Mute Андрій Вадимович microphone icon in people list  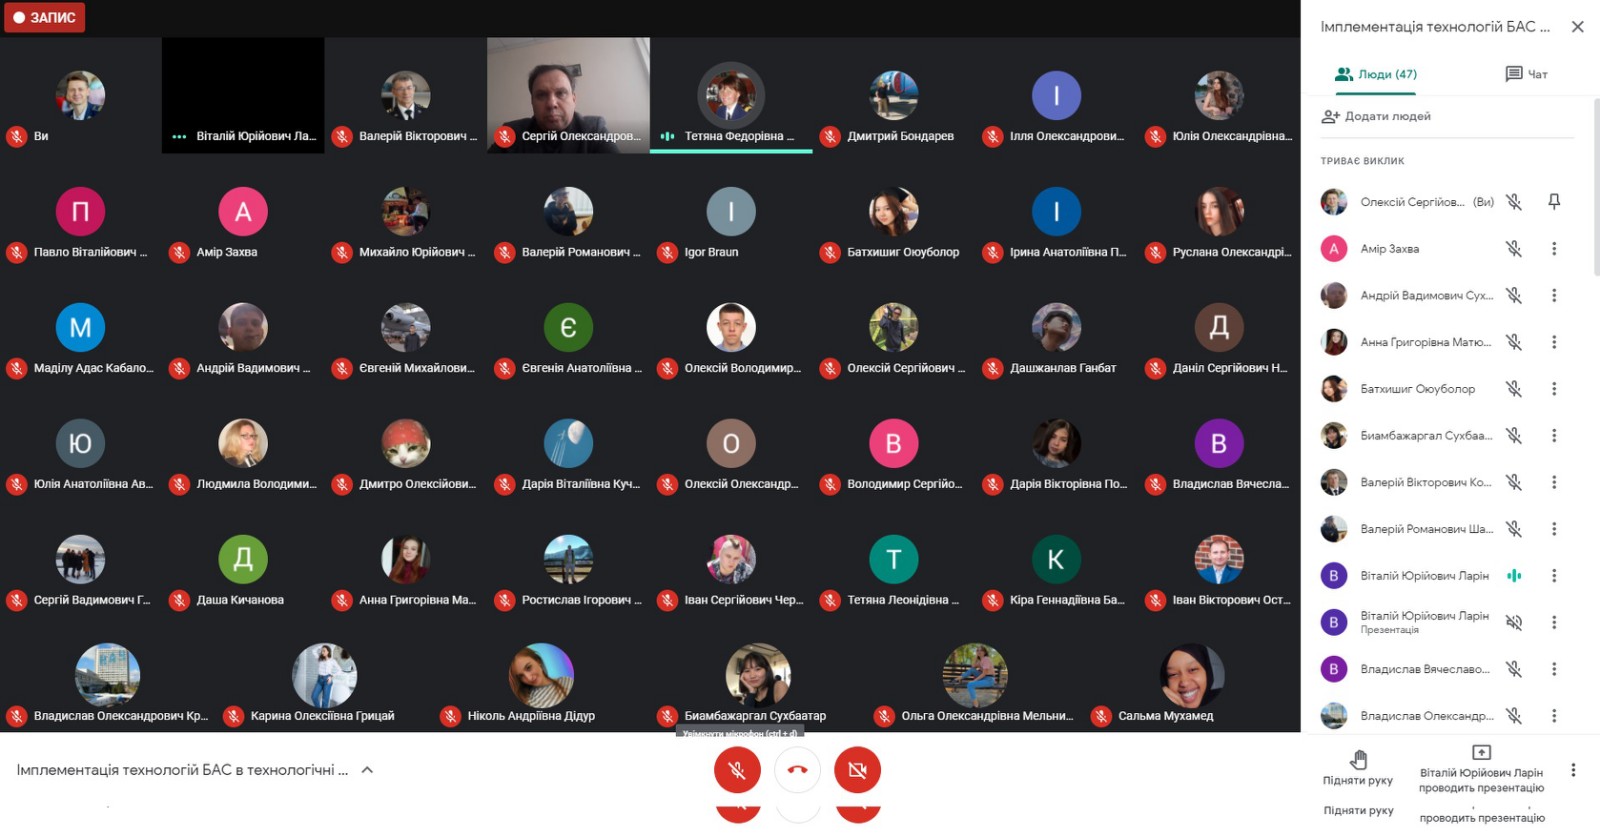tap(1514, 295)
